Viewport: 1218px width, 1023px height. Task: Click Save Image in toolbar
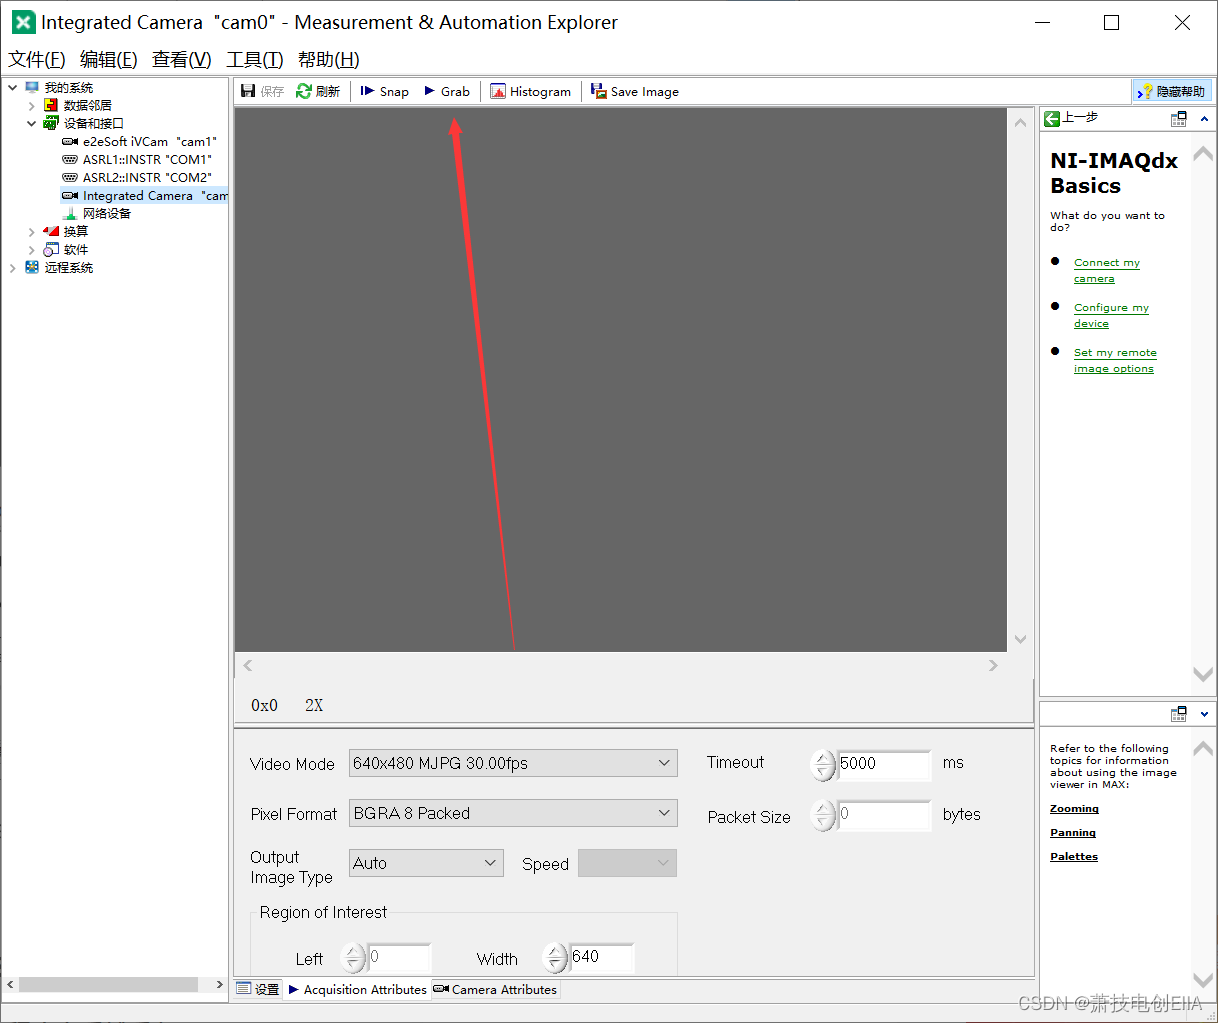tap(635, 91)
